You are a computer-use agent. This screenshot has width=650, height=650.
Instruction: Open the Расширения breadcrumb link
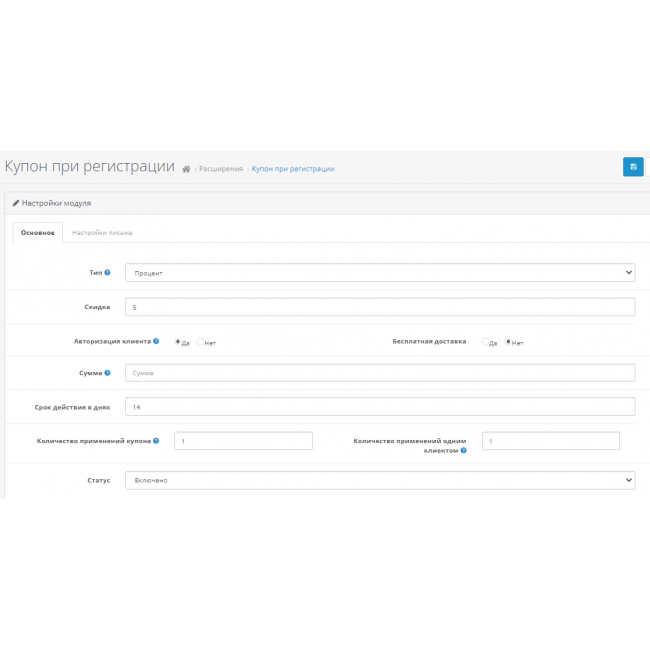[220, 169]
